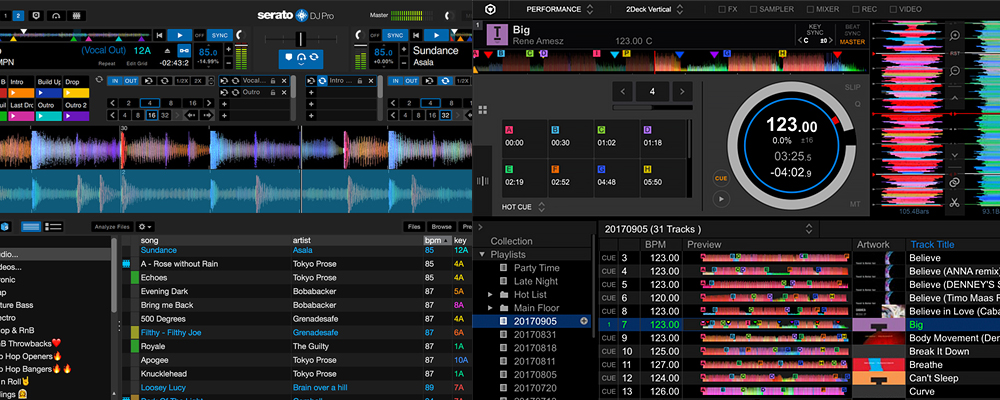The width and height of the screenshot is (1000, 400).
Task: Play the Serato right deck Sundance track
Action: [437, 35]
